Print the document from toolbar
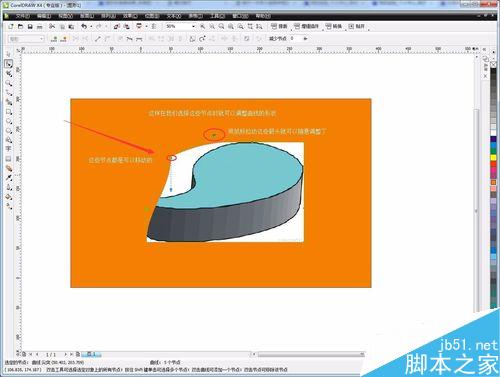 (40, 26)
